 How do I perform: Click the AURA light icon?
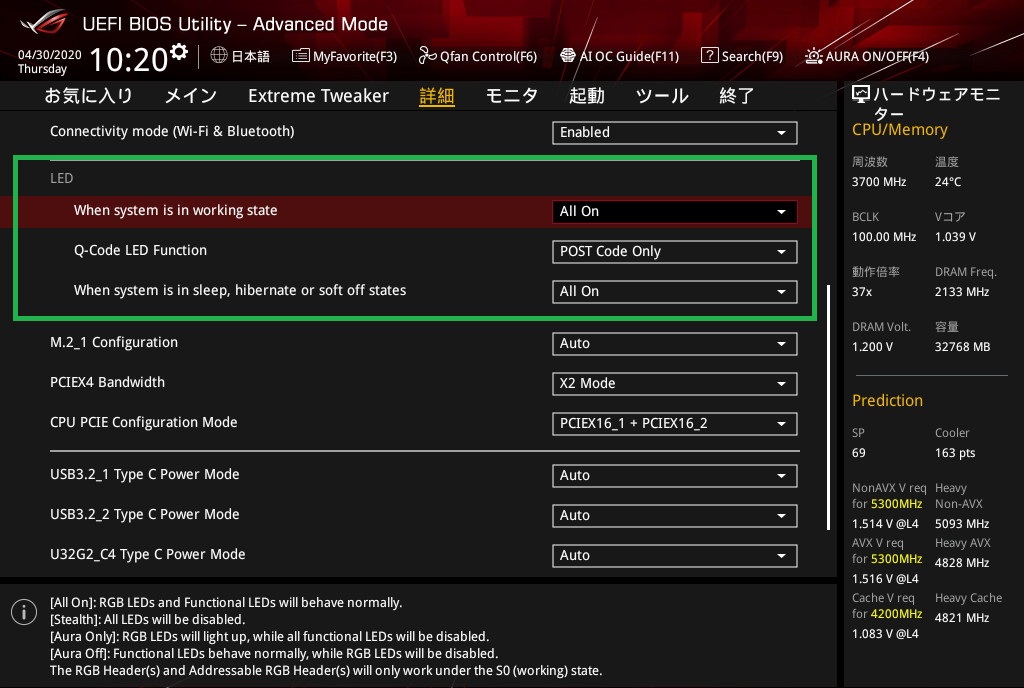click(x=814, y=56)
